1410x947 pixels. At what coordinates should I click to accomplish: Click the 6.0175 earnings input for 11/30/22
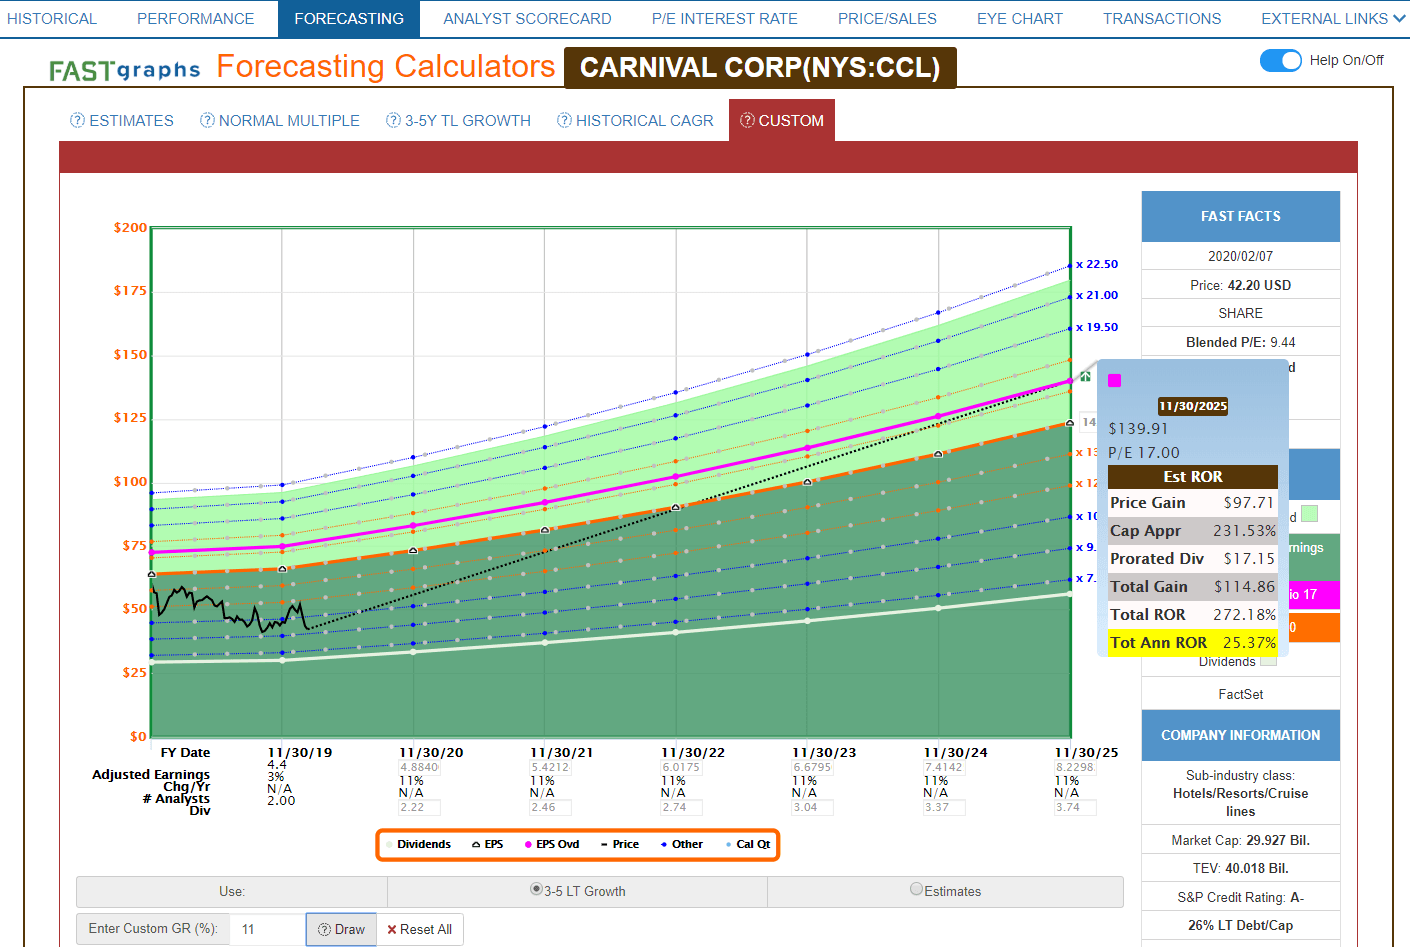point(681,768)
